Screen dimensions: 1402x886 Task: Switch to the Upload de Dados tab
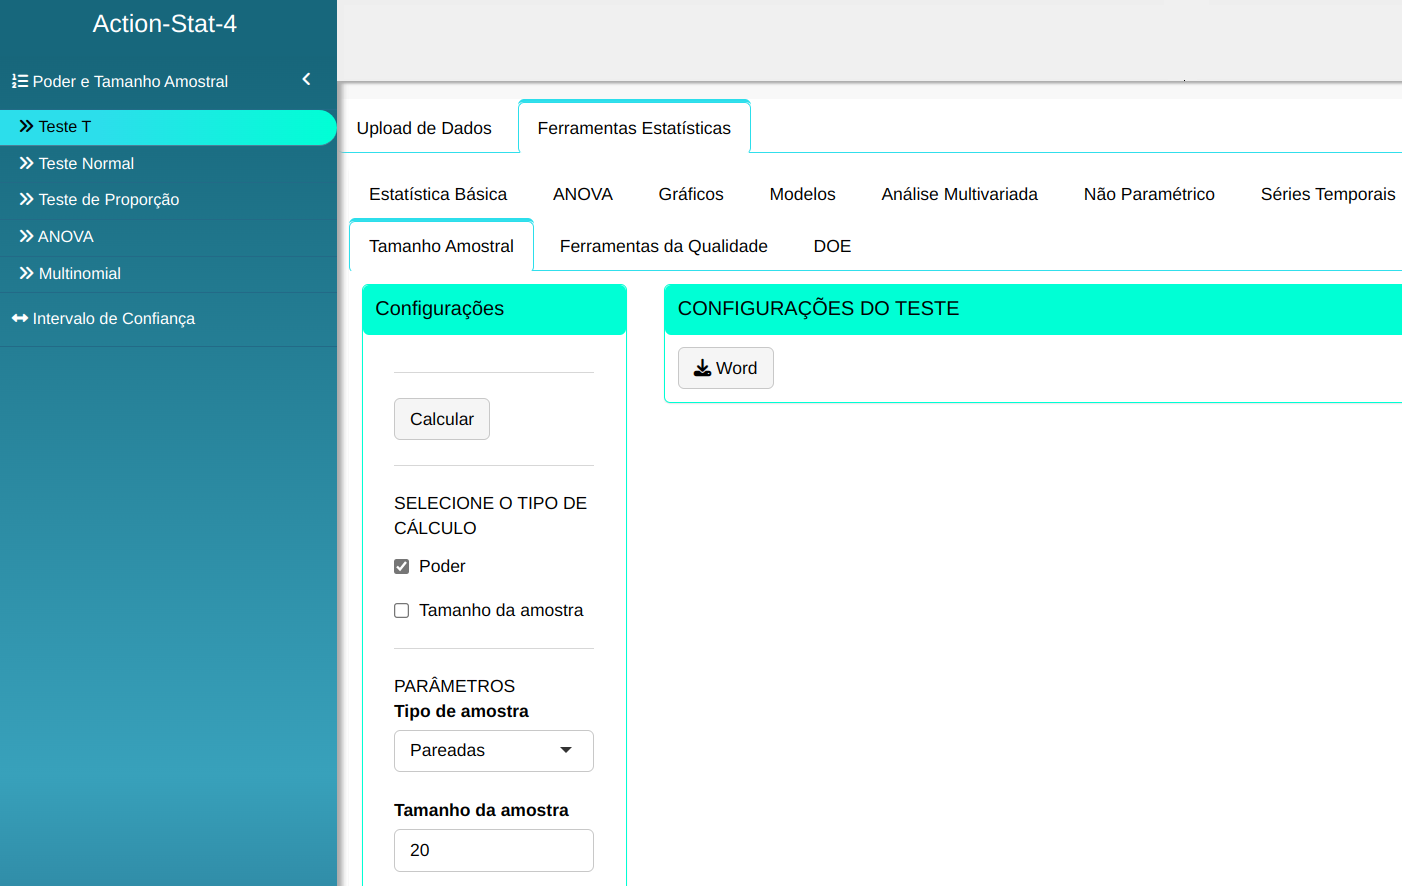click(x=424, y=128)
